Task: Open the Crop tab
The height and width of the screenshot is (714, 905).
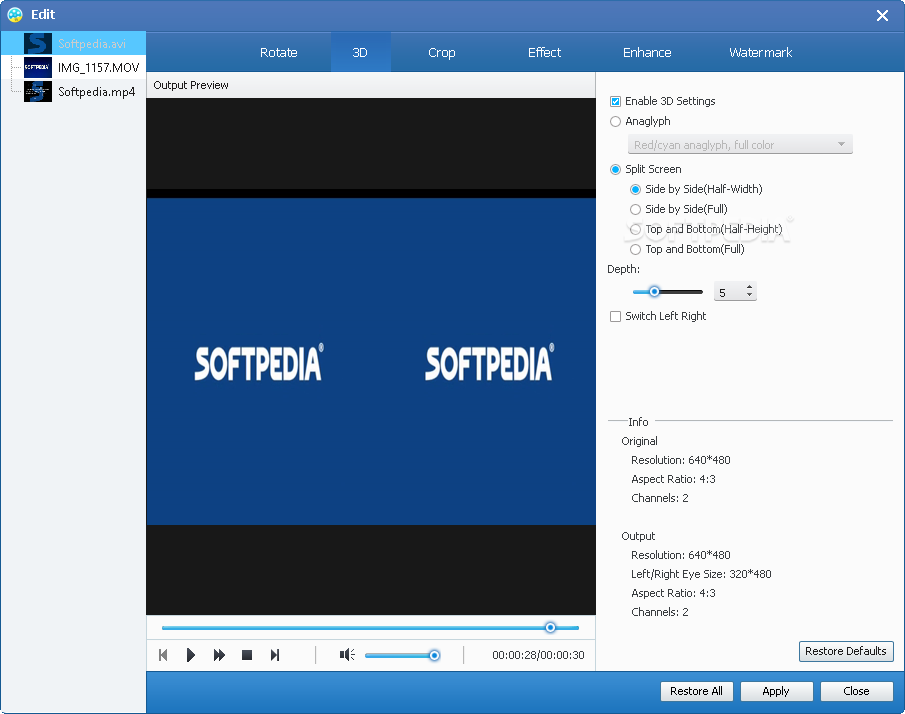Action: (x=442, y=53)
